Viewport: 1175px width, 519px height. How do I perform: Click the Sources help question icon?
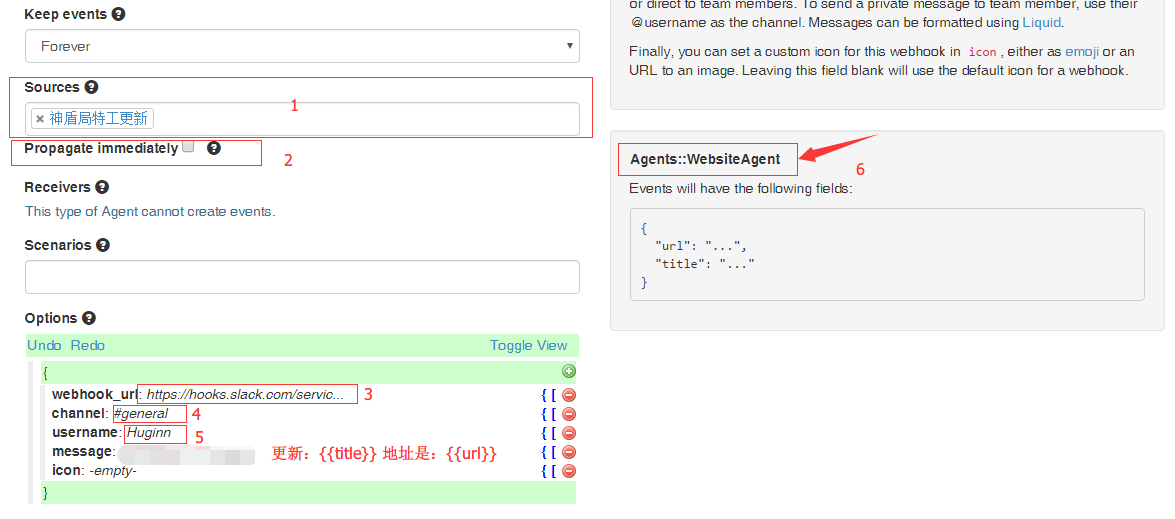click(92, 88)
